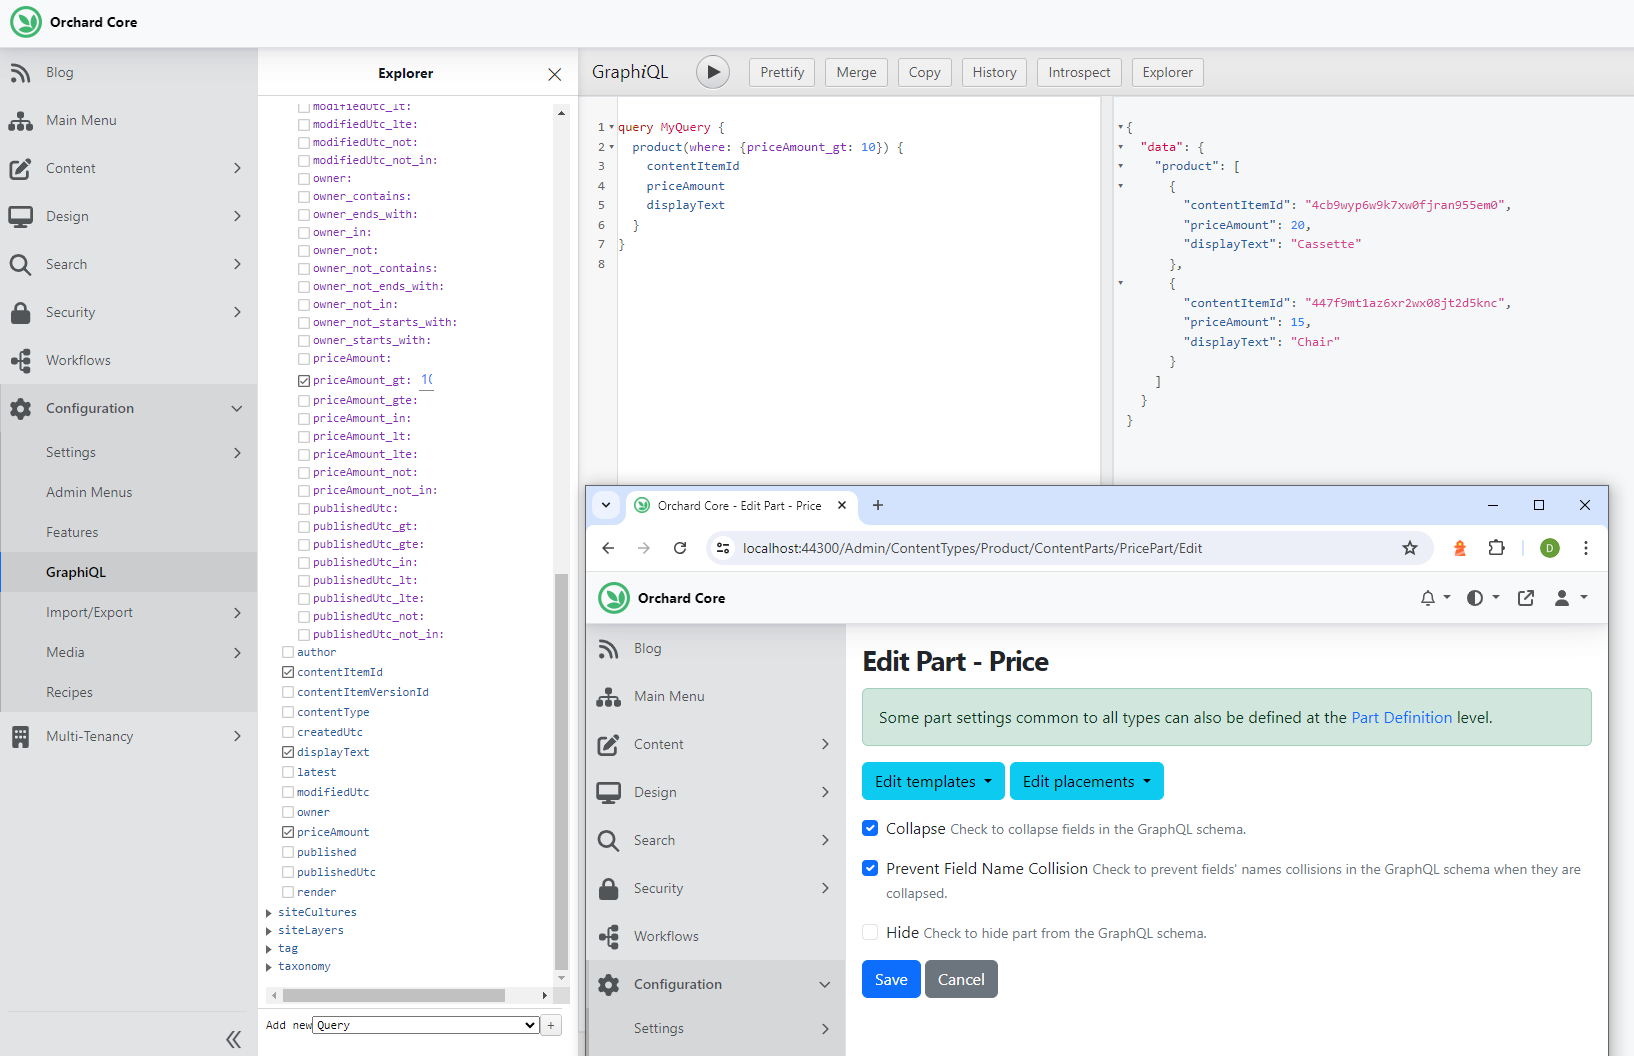The width and height of the screenshot is (1634, 1056).
Task: Switch to the Edit Part - Price browser tab
Action: [x=739, y=506]
